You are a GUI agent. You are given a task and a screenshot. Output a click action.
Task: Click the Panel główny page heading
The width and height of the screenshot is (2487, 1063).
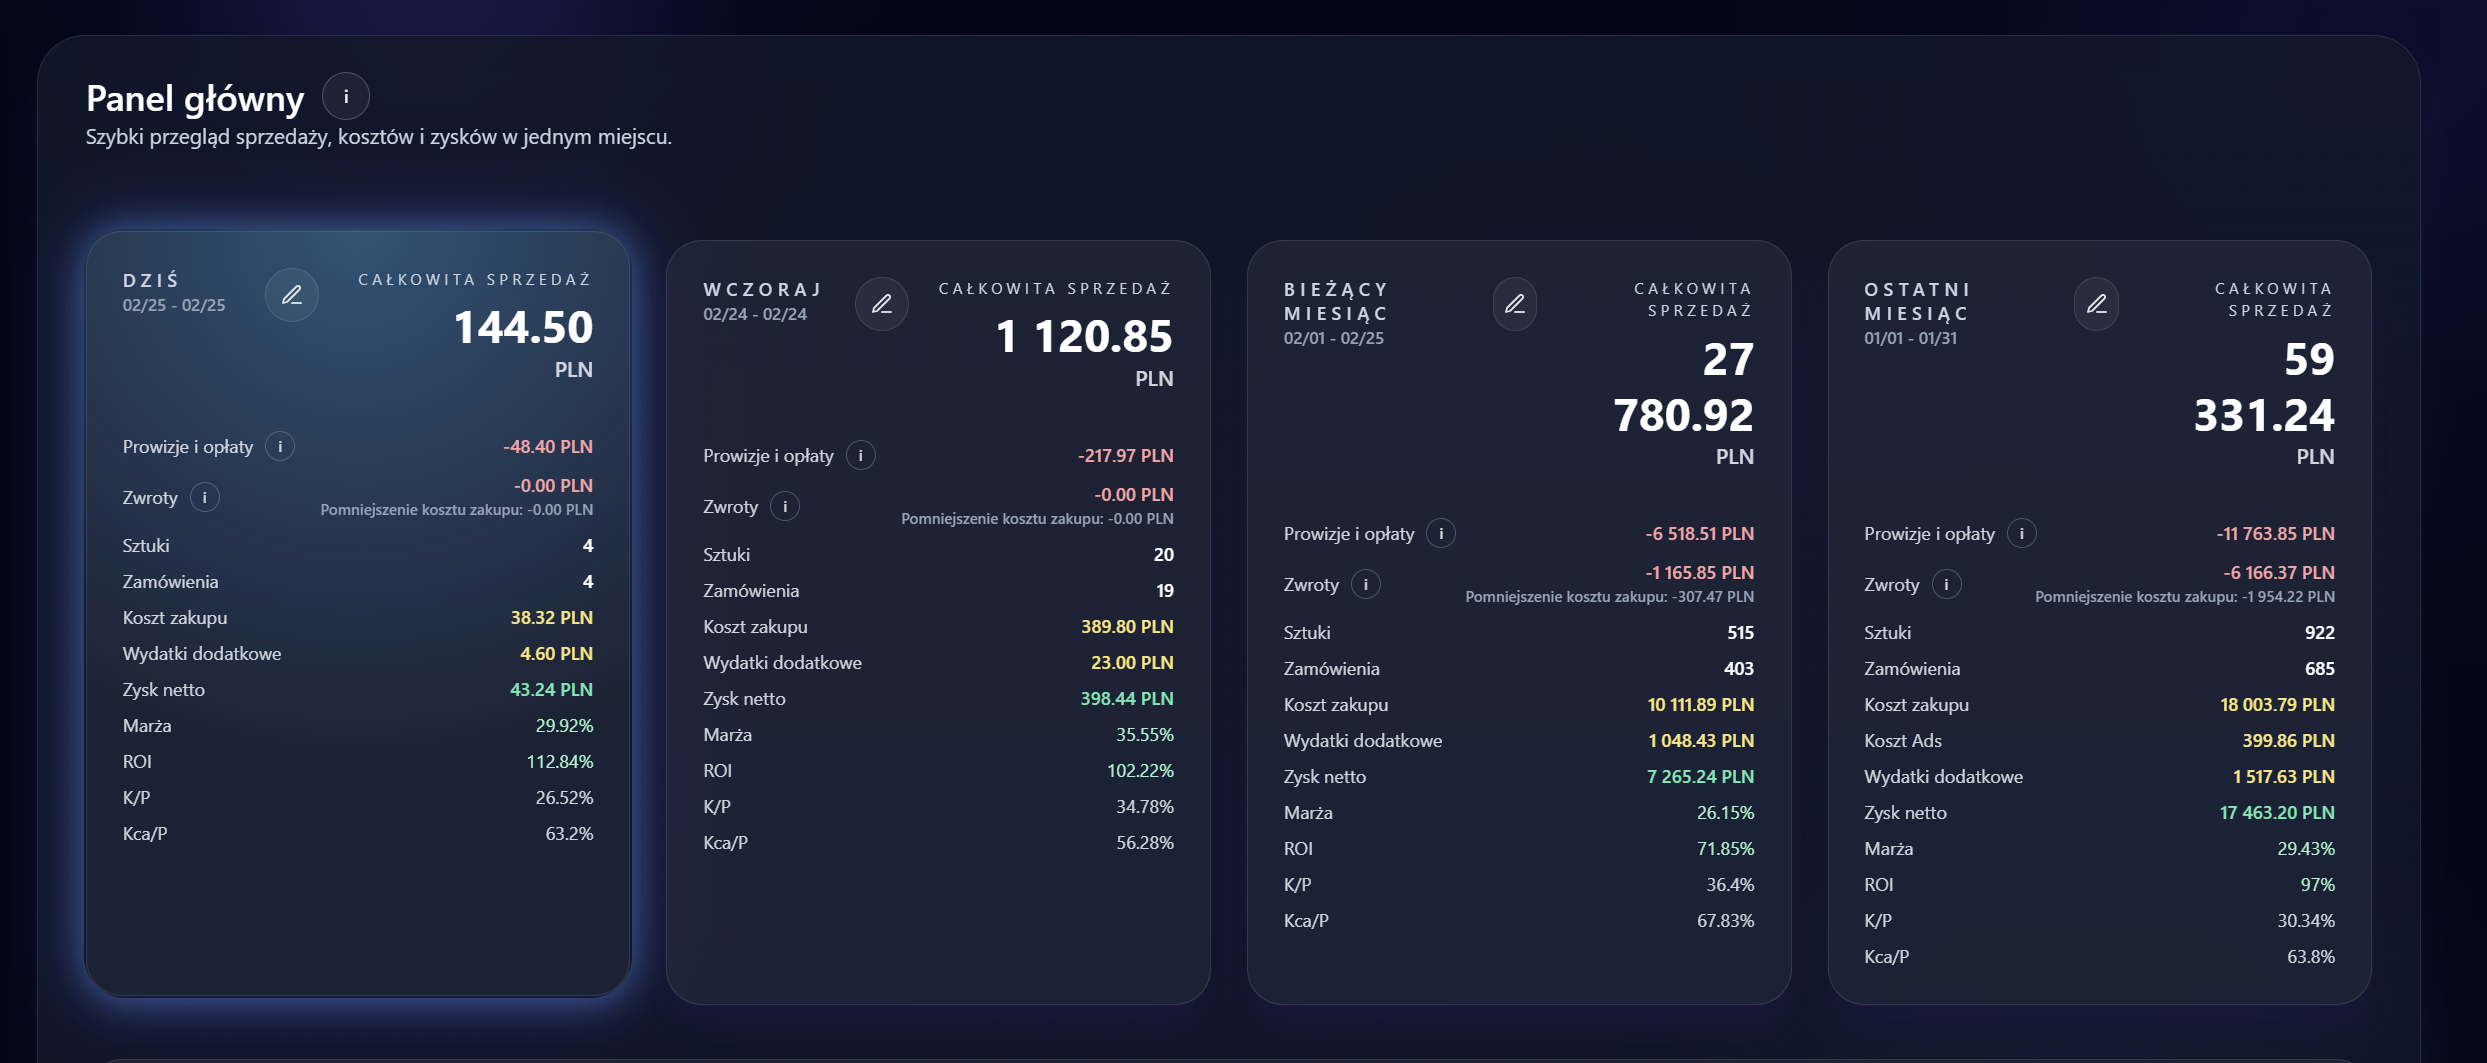(x=195, y=99)
